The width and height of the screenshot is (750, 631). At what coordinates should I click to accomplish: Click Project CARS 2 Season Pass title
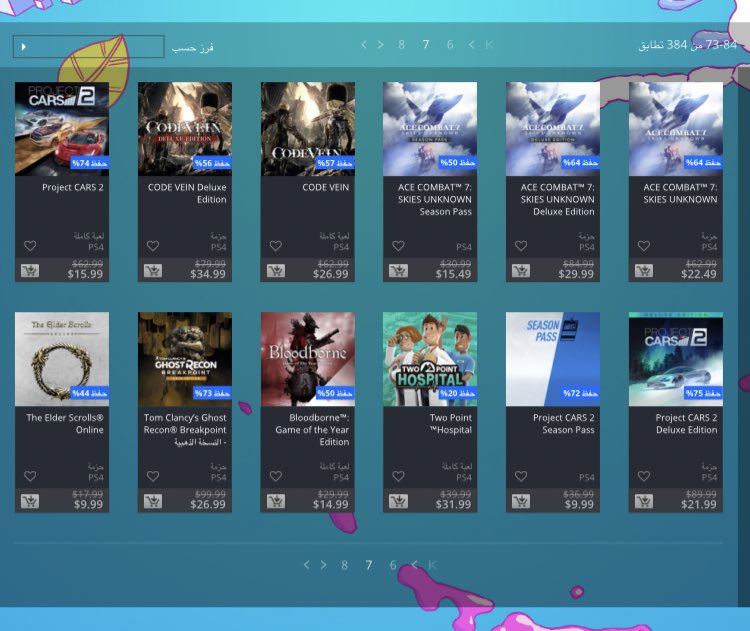point(564,423)
